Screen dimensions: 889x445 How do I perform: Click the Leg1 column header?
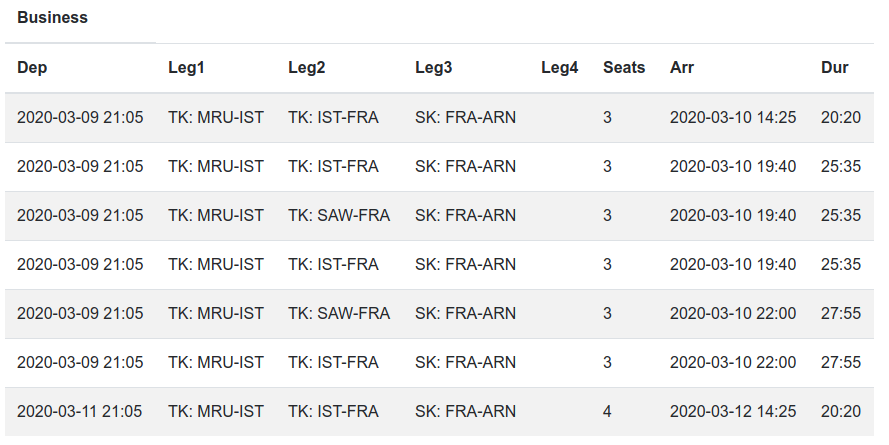(186, 68)
